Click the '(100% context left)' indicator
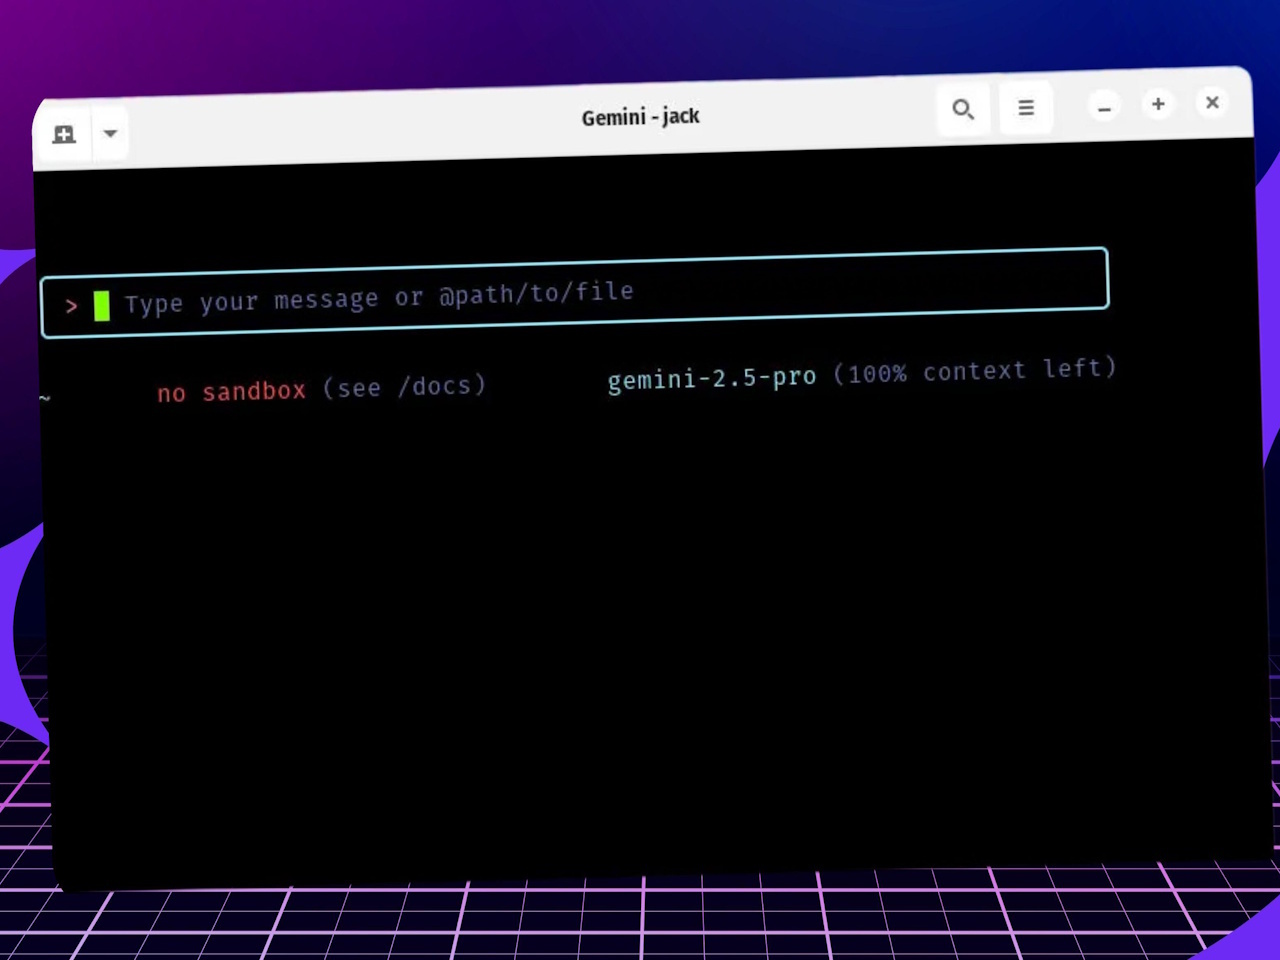The width and height of the screenshot is (1280, 960). tap(974, 371)
